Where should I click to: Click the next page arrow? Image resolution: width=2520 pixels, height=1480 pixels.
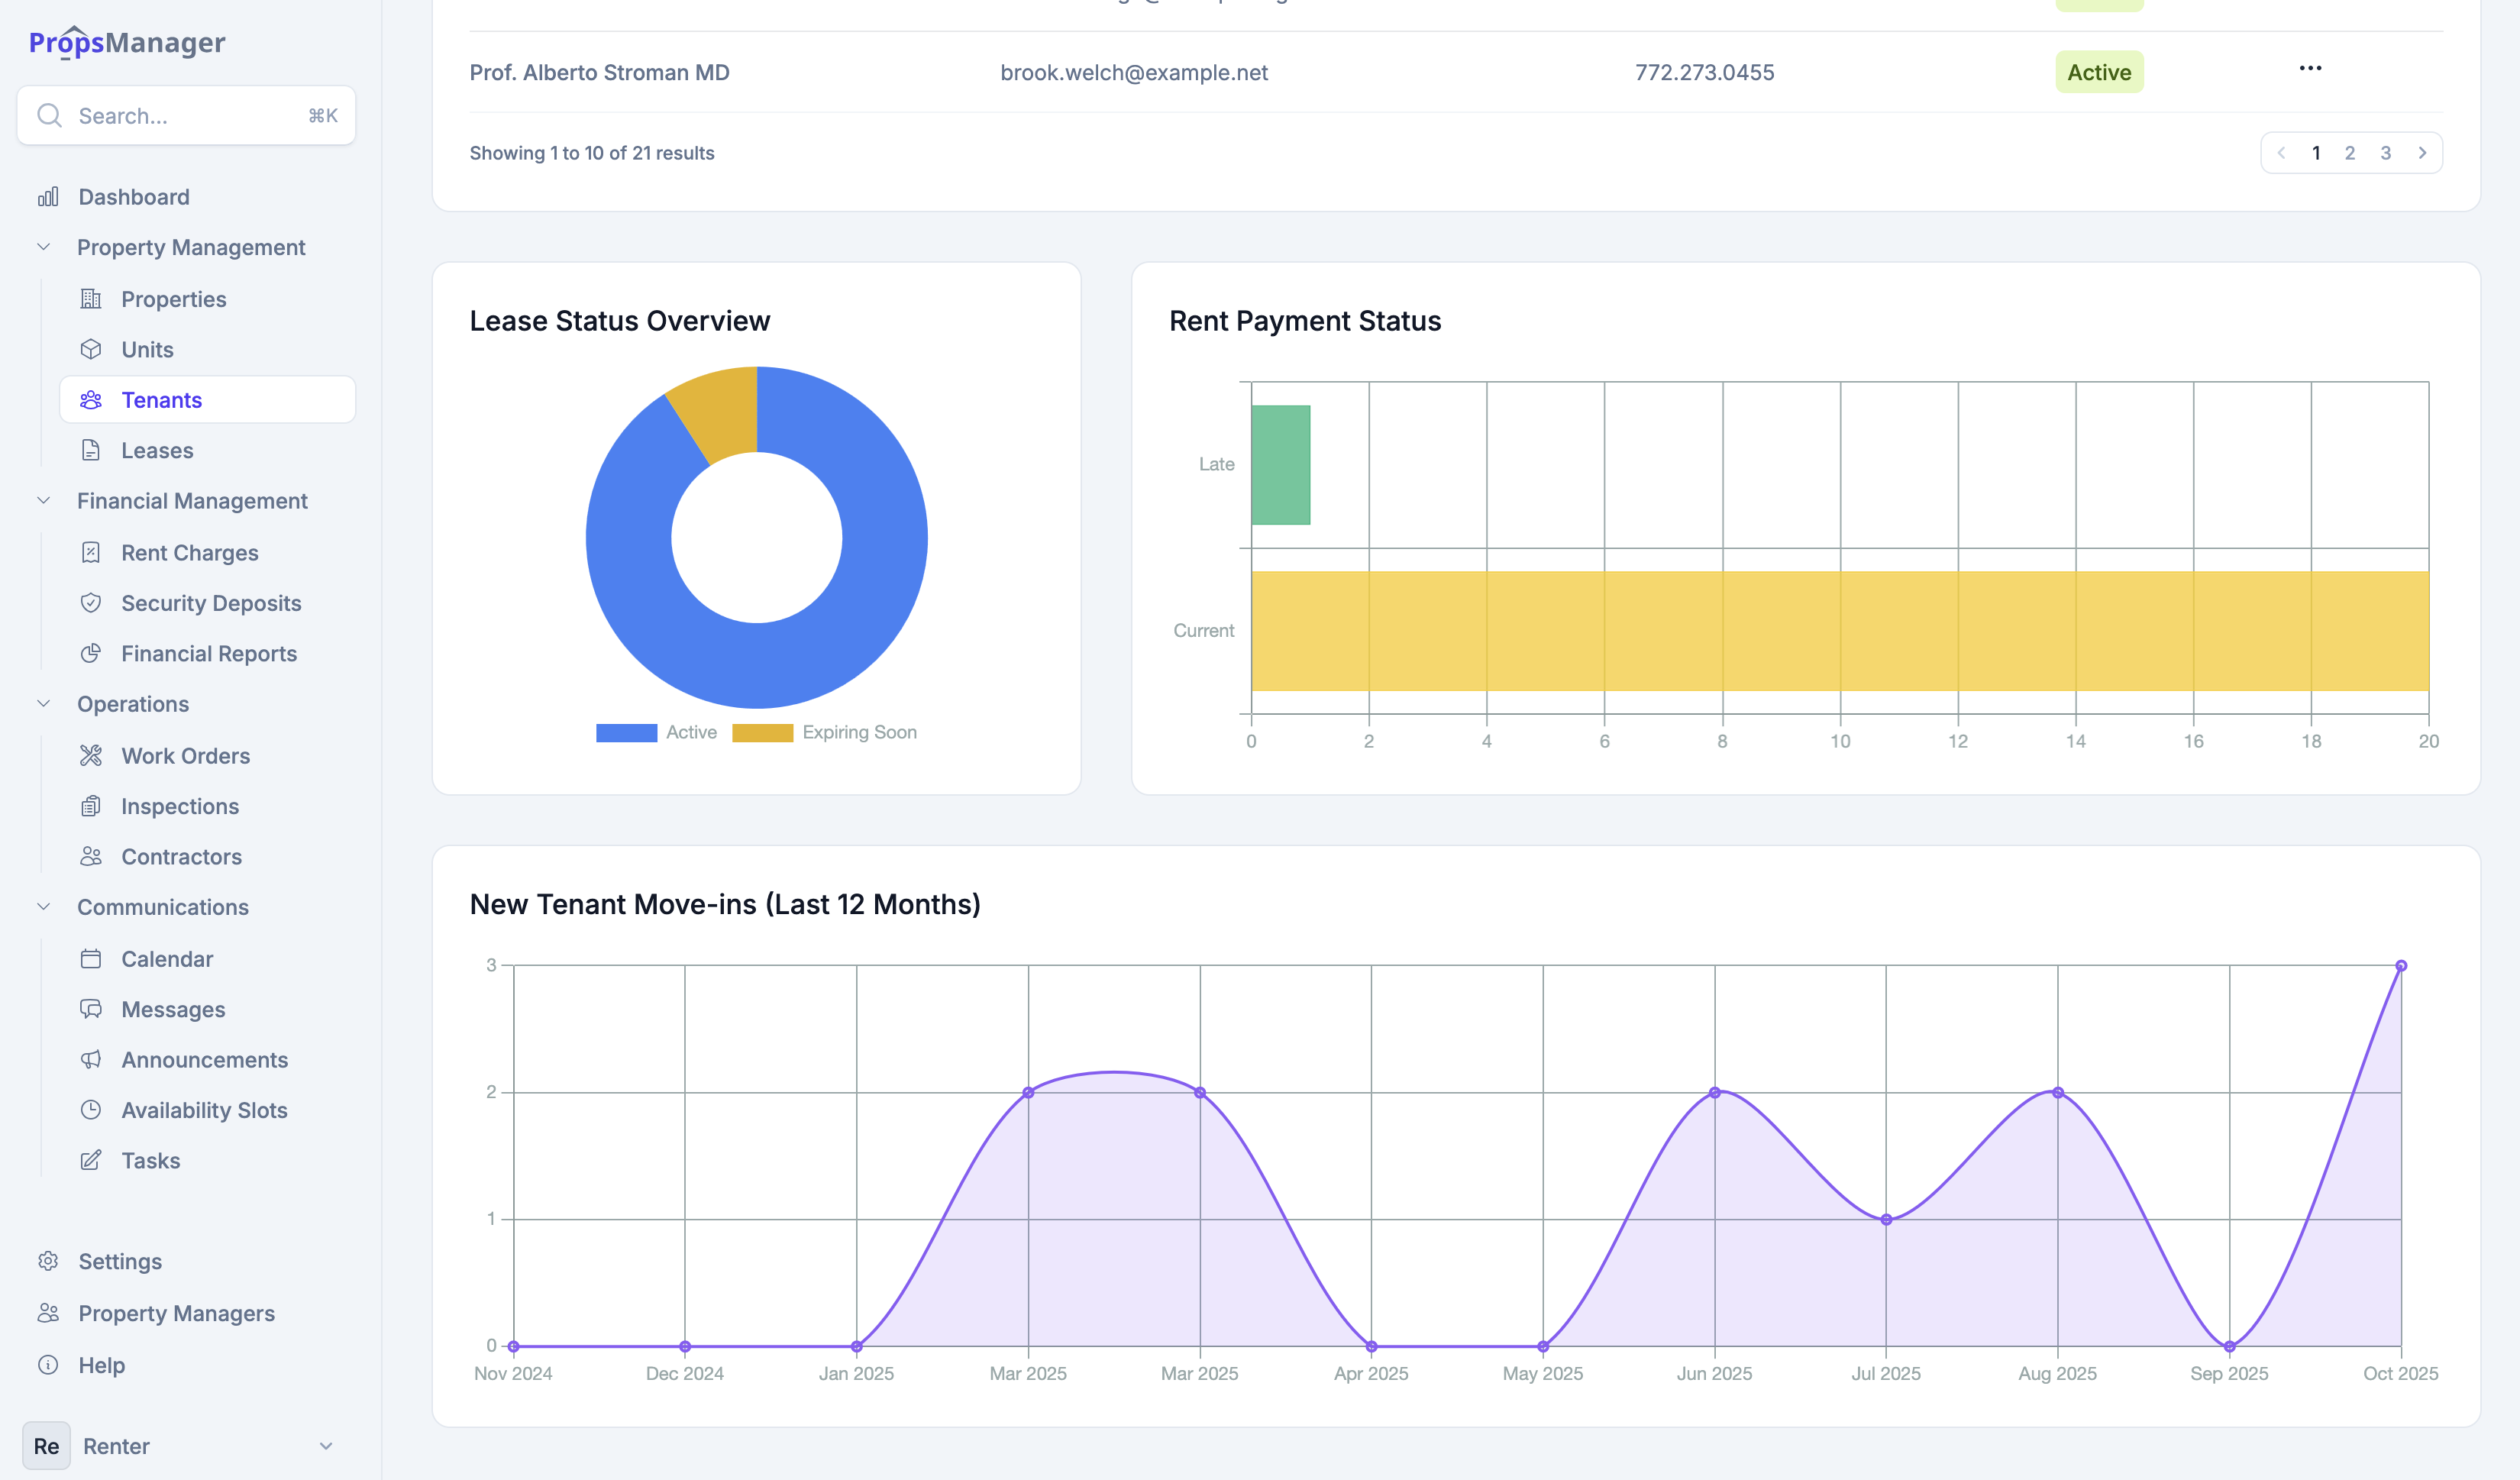point(2422,153)
